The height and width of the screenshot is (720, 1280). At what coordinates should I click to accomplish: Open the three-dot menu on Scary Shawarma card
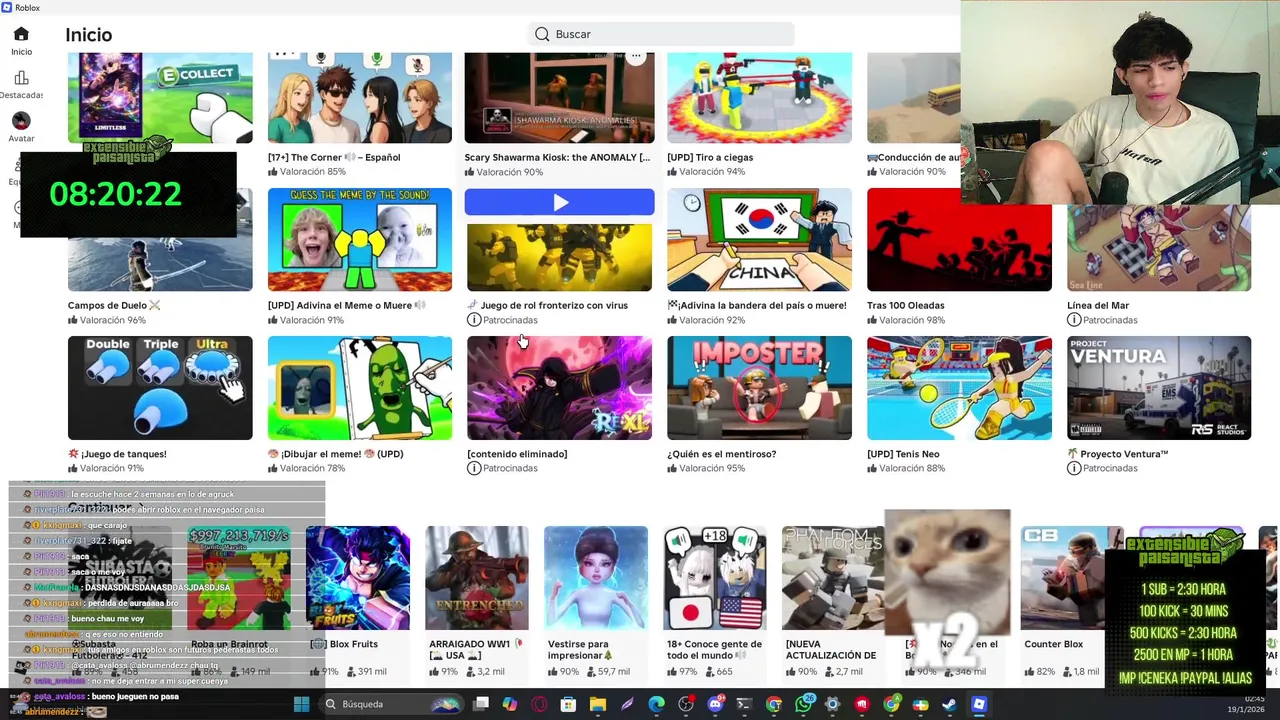[x=636, y=58]
